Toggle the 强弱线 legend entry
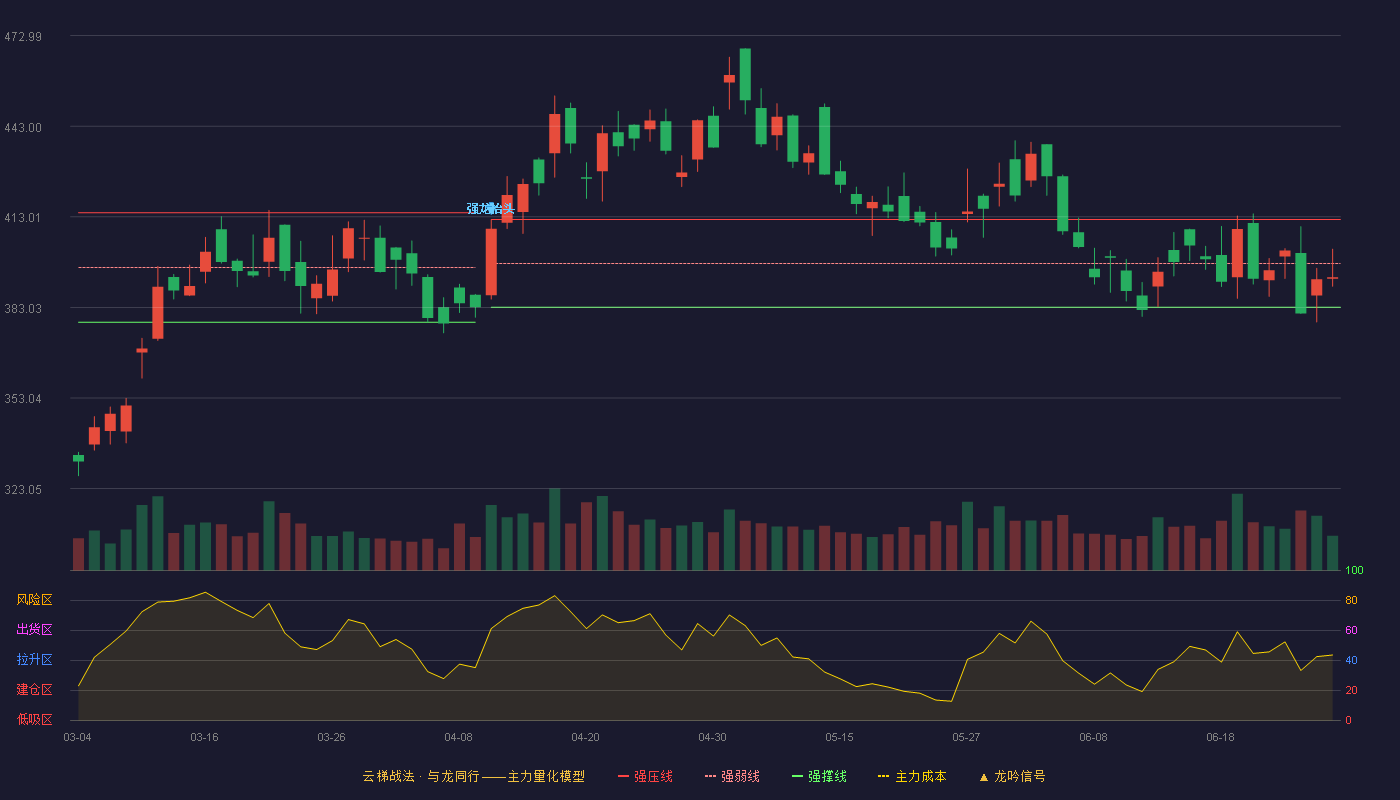Screen dimensions: 1400x800 click(x=732, y=776)
